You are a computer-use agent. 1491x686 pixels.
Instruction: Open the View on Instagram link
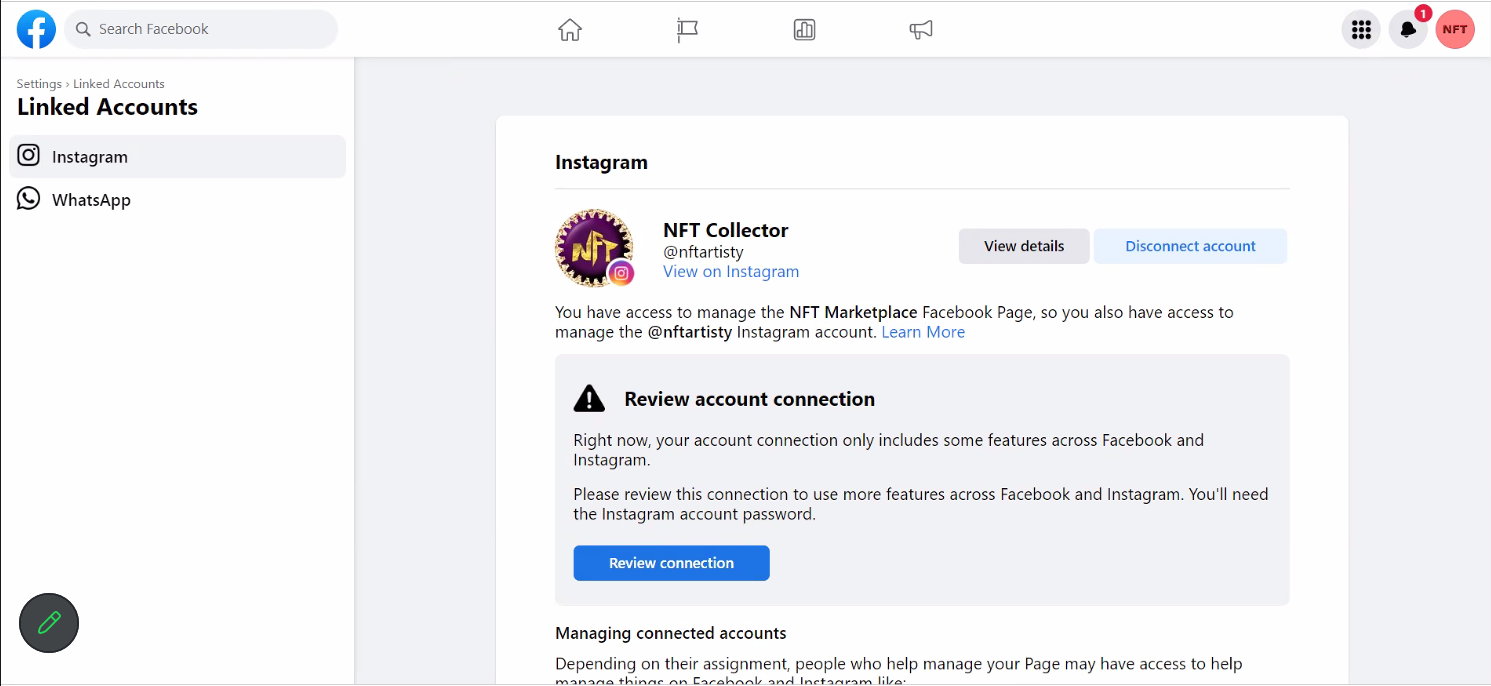pyautogui.click(x=731, y=272)
